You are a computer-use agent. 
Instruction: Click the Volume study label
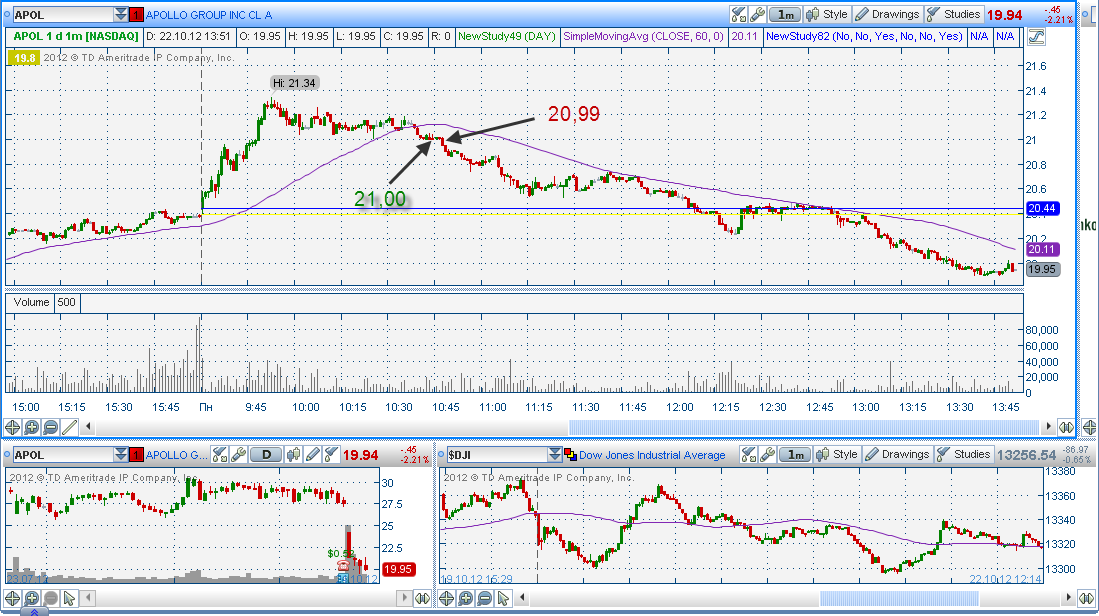point(32,303)
